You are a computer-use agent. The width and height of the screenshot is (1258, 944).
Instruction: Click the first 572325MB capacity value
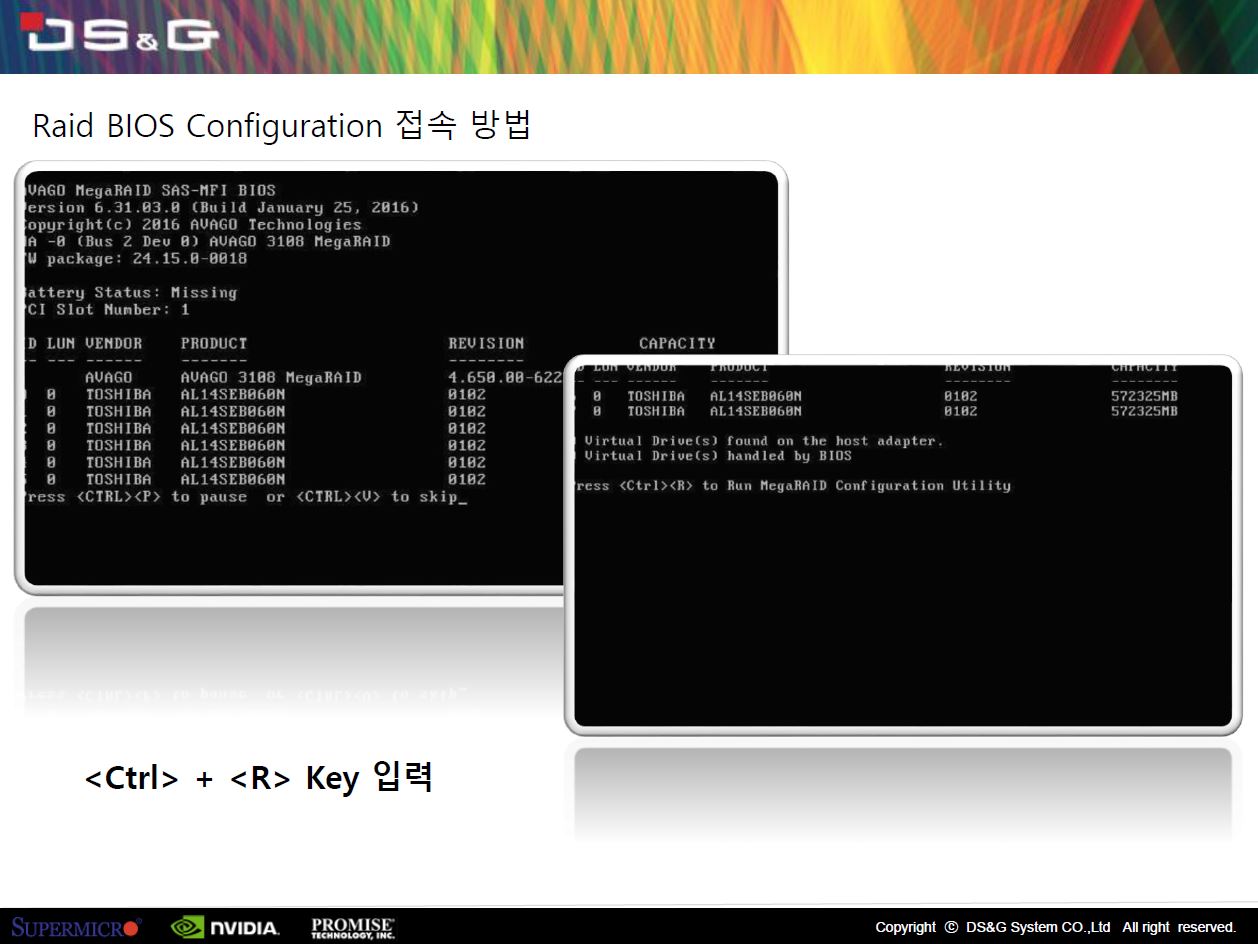(x=1144, y=396)
